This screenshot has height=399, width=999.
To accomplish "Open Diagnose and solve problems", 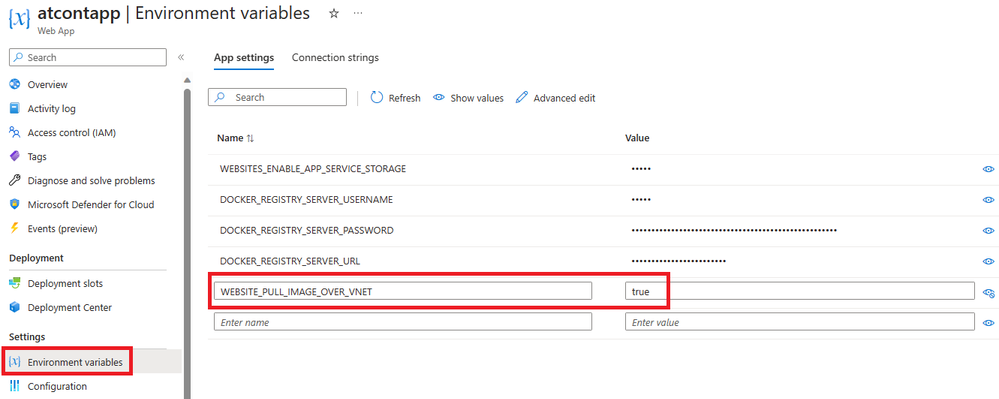I will (x=91, y=180).
